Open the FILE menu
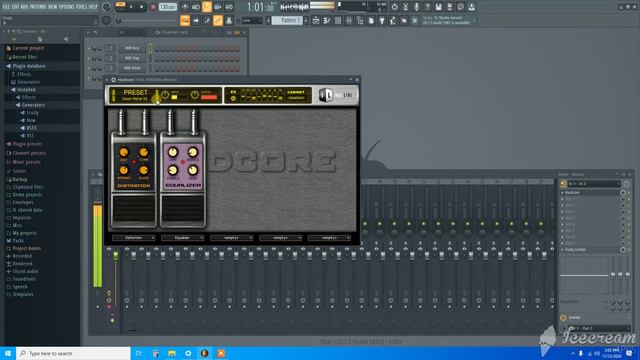 tap(6, 7)
